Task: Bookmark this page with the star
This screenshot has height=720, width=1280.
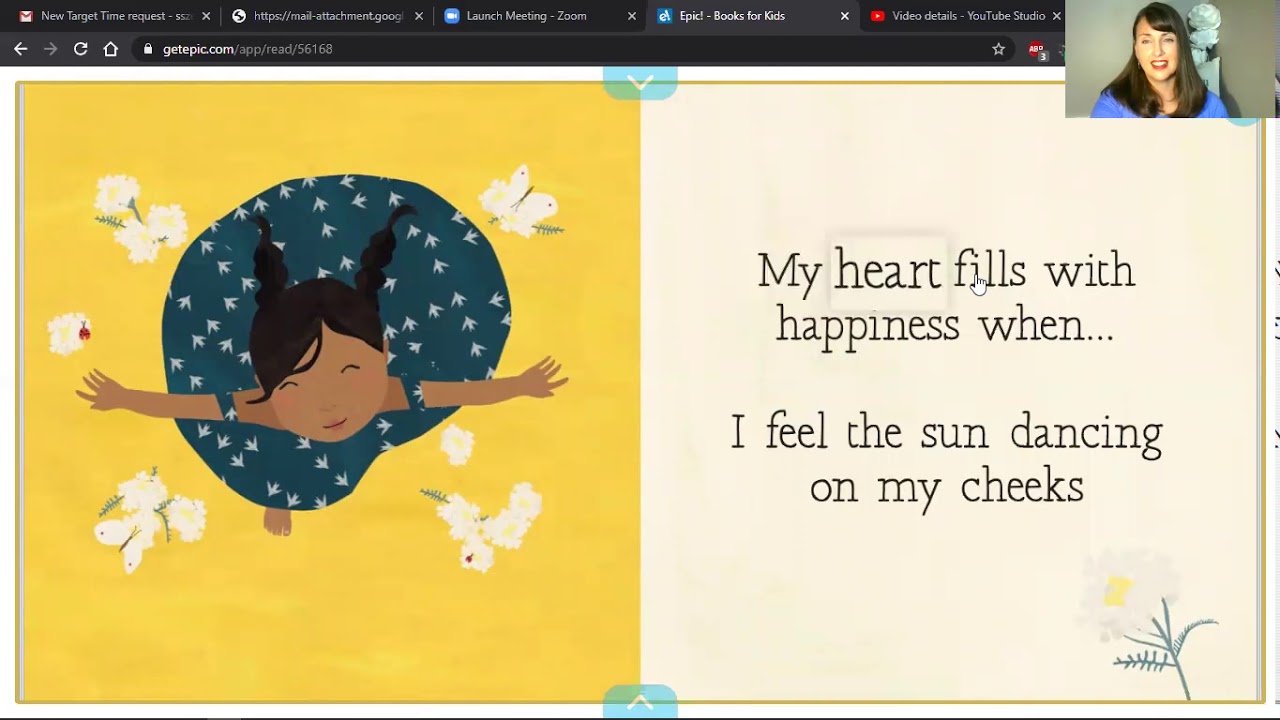Action: (998, 49)
